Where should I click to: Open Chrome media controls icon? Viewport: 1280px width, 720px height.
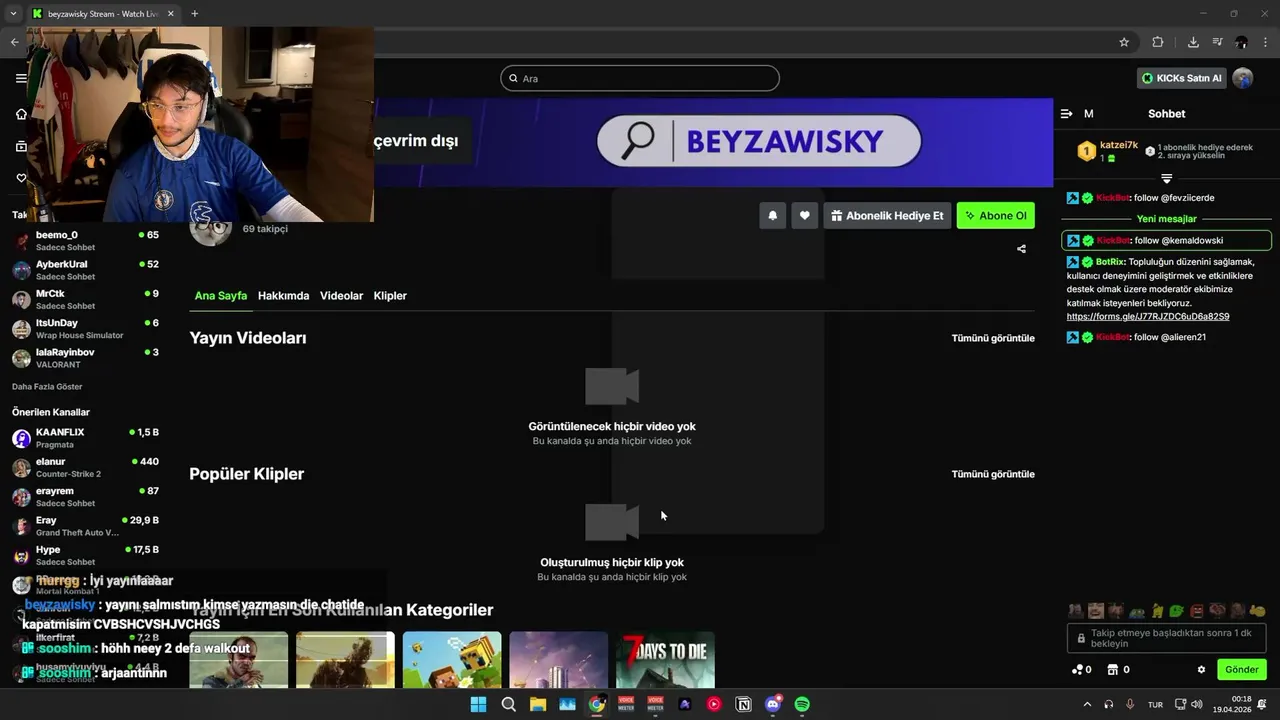1217,42
